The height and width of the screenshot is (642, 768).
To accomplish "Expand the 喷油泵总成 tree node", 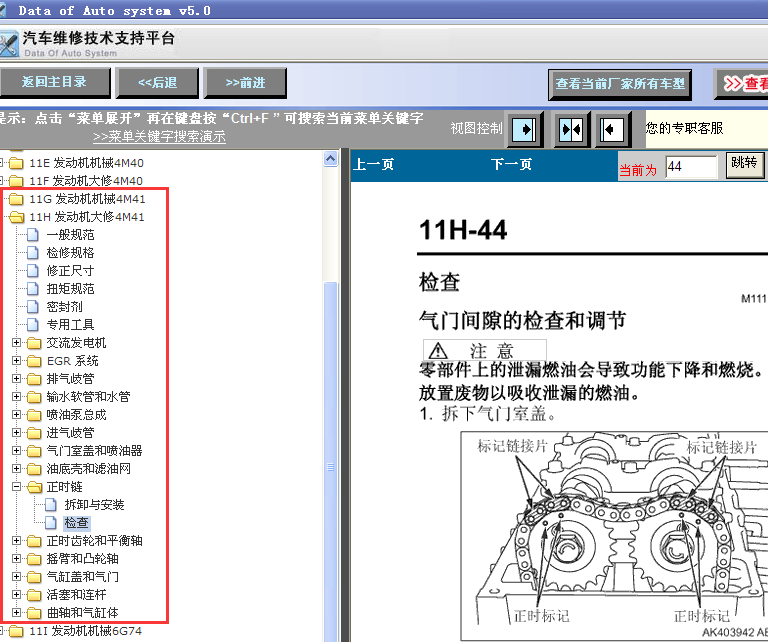I will click(16, 415).
